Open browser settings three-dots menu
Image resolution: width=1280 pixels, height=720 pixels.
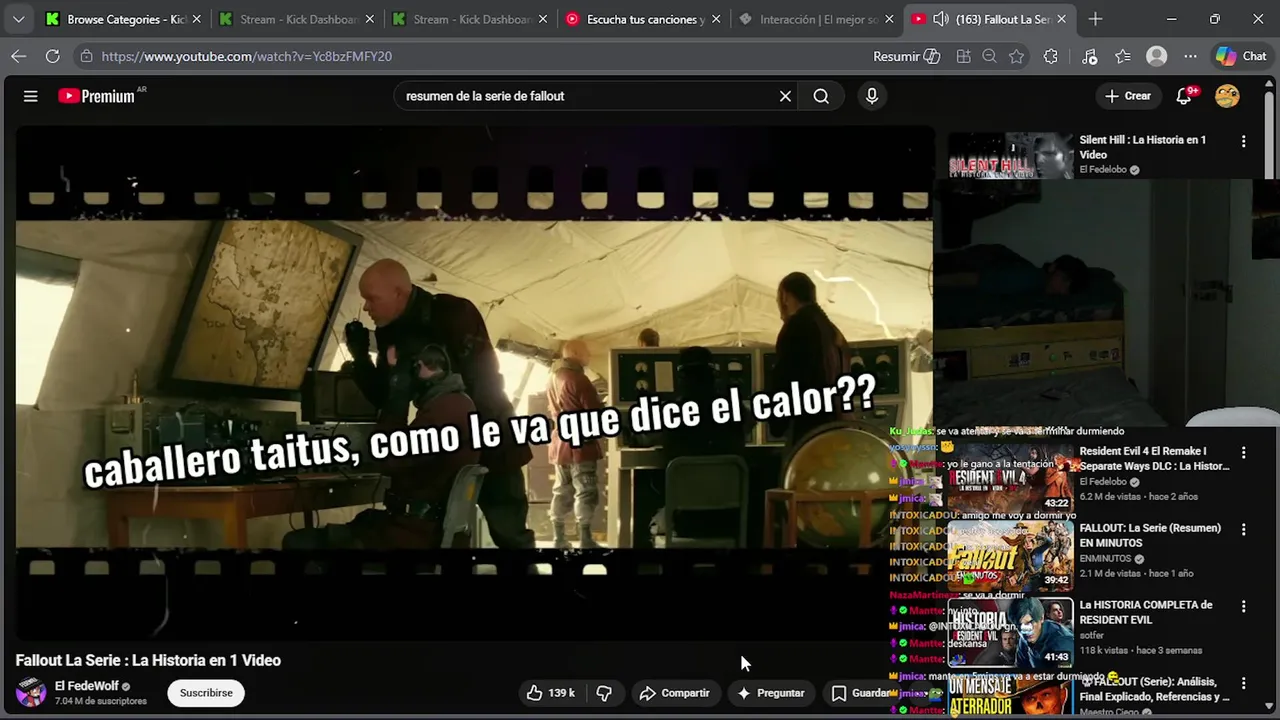point(1190,56)
